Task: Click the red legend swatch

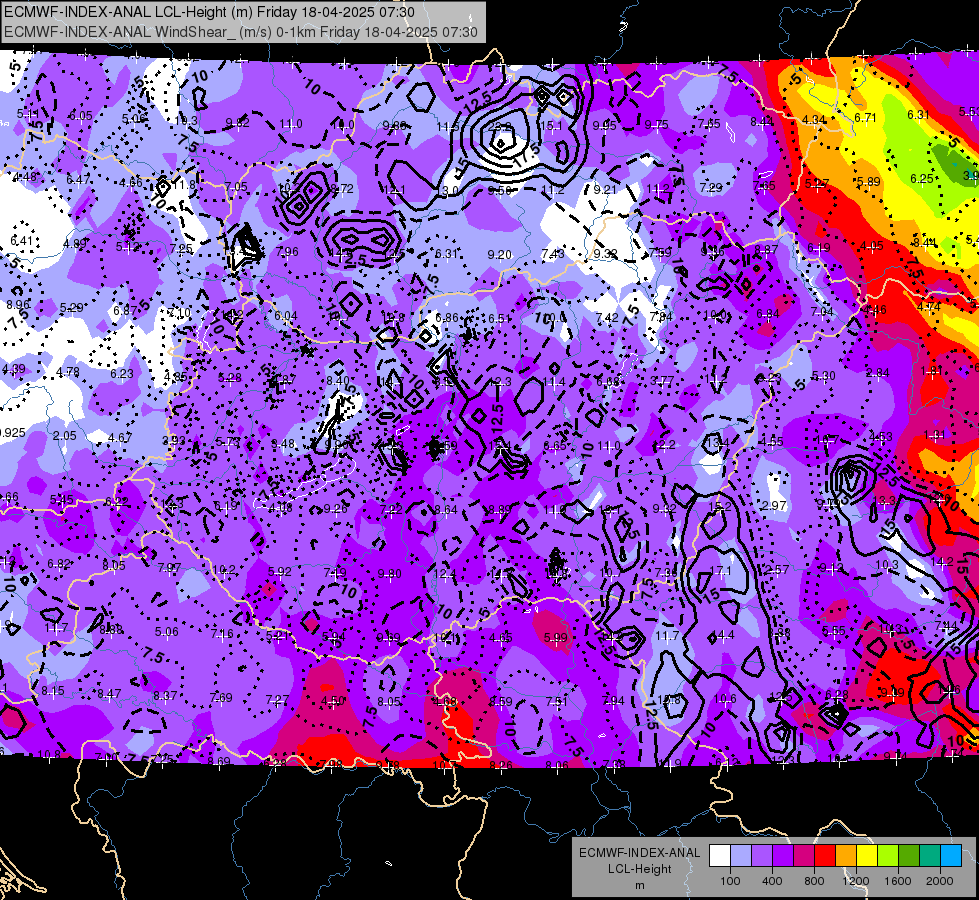Action: click(825, 856)
